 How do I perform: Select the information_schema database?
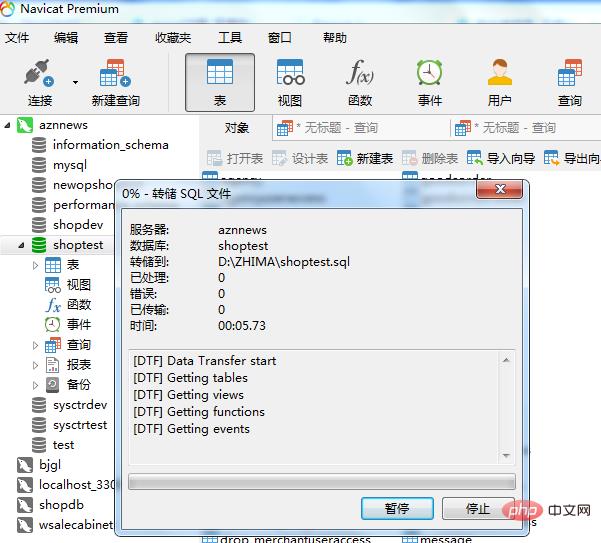click(100, 145)
